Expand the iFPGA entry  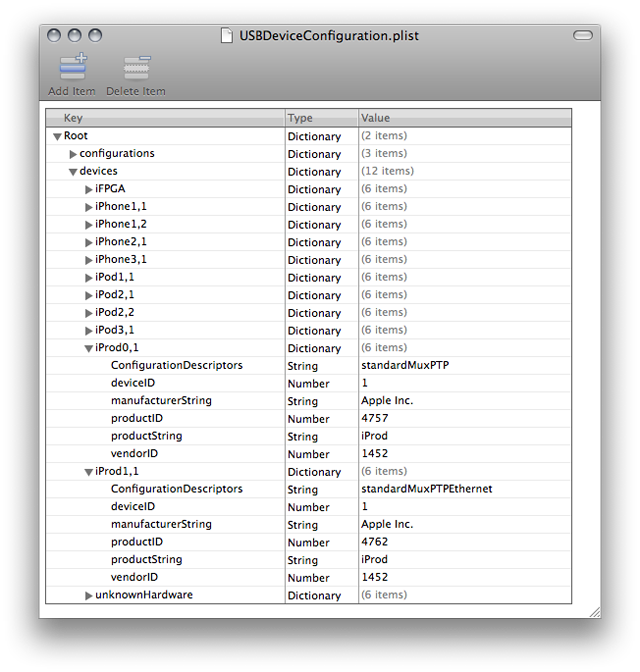click(89, 189)
